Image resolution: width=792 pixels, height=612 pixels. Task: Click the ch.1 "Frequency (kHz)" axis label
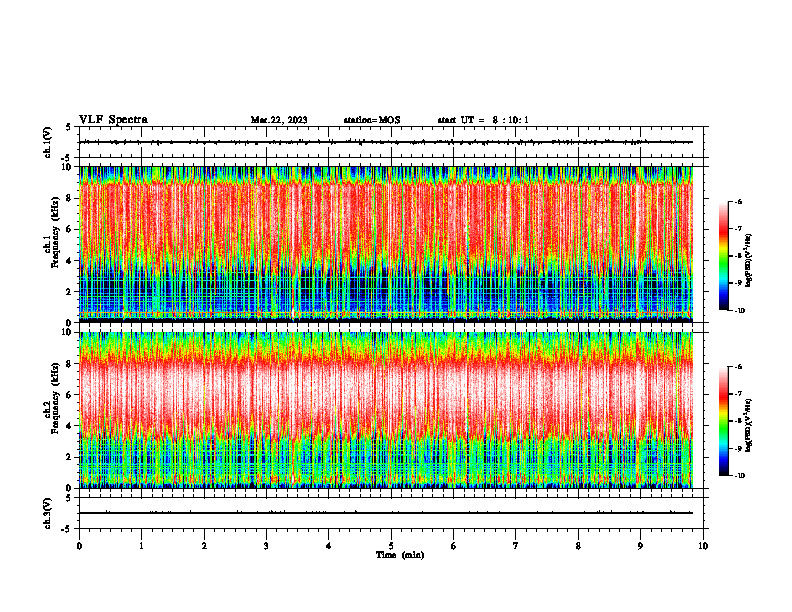pos(56,232)
